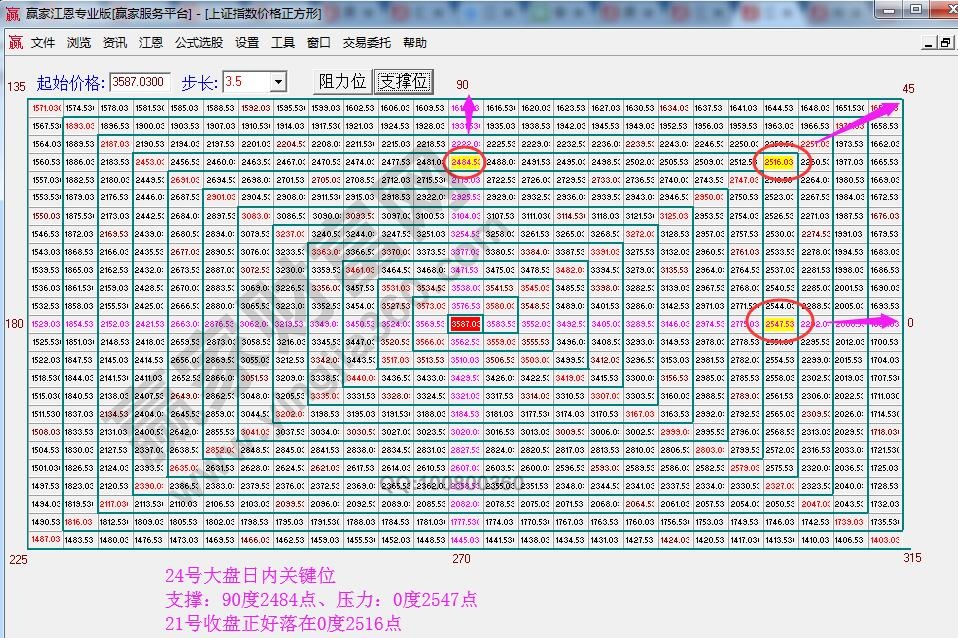This screenshot has height=638, width=958.
Task: Toggle the 支撑位 support view
Action: pyautogui.click(x=402, y=82)
